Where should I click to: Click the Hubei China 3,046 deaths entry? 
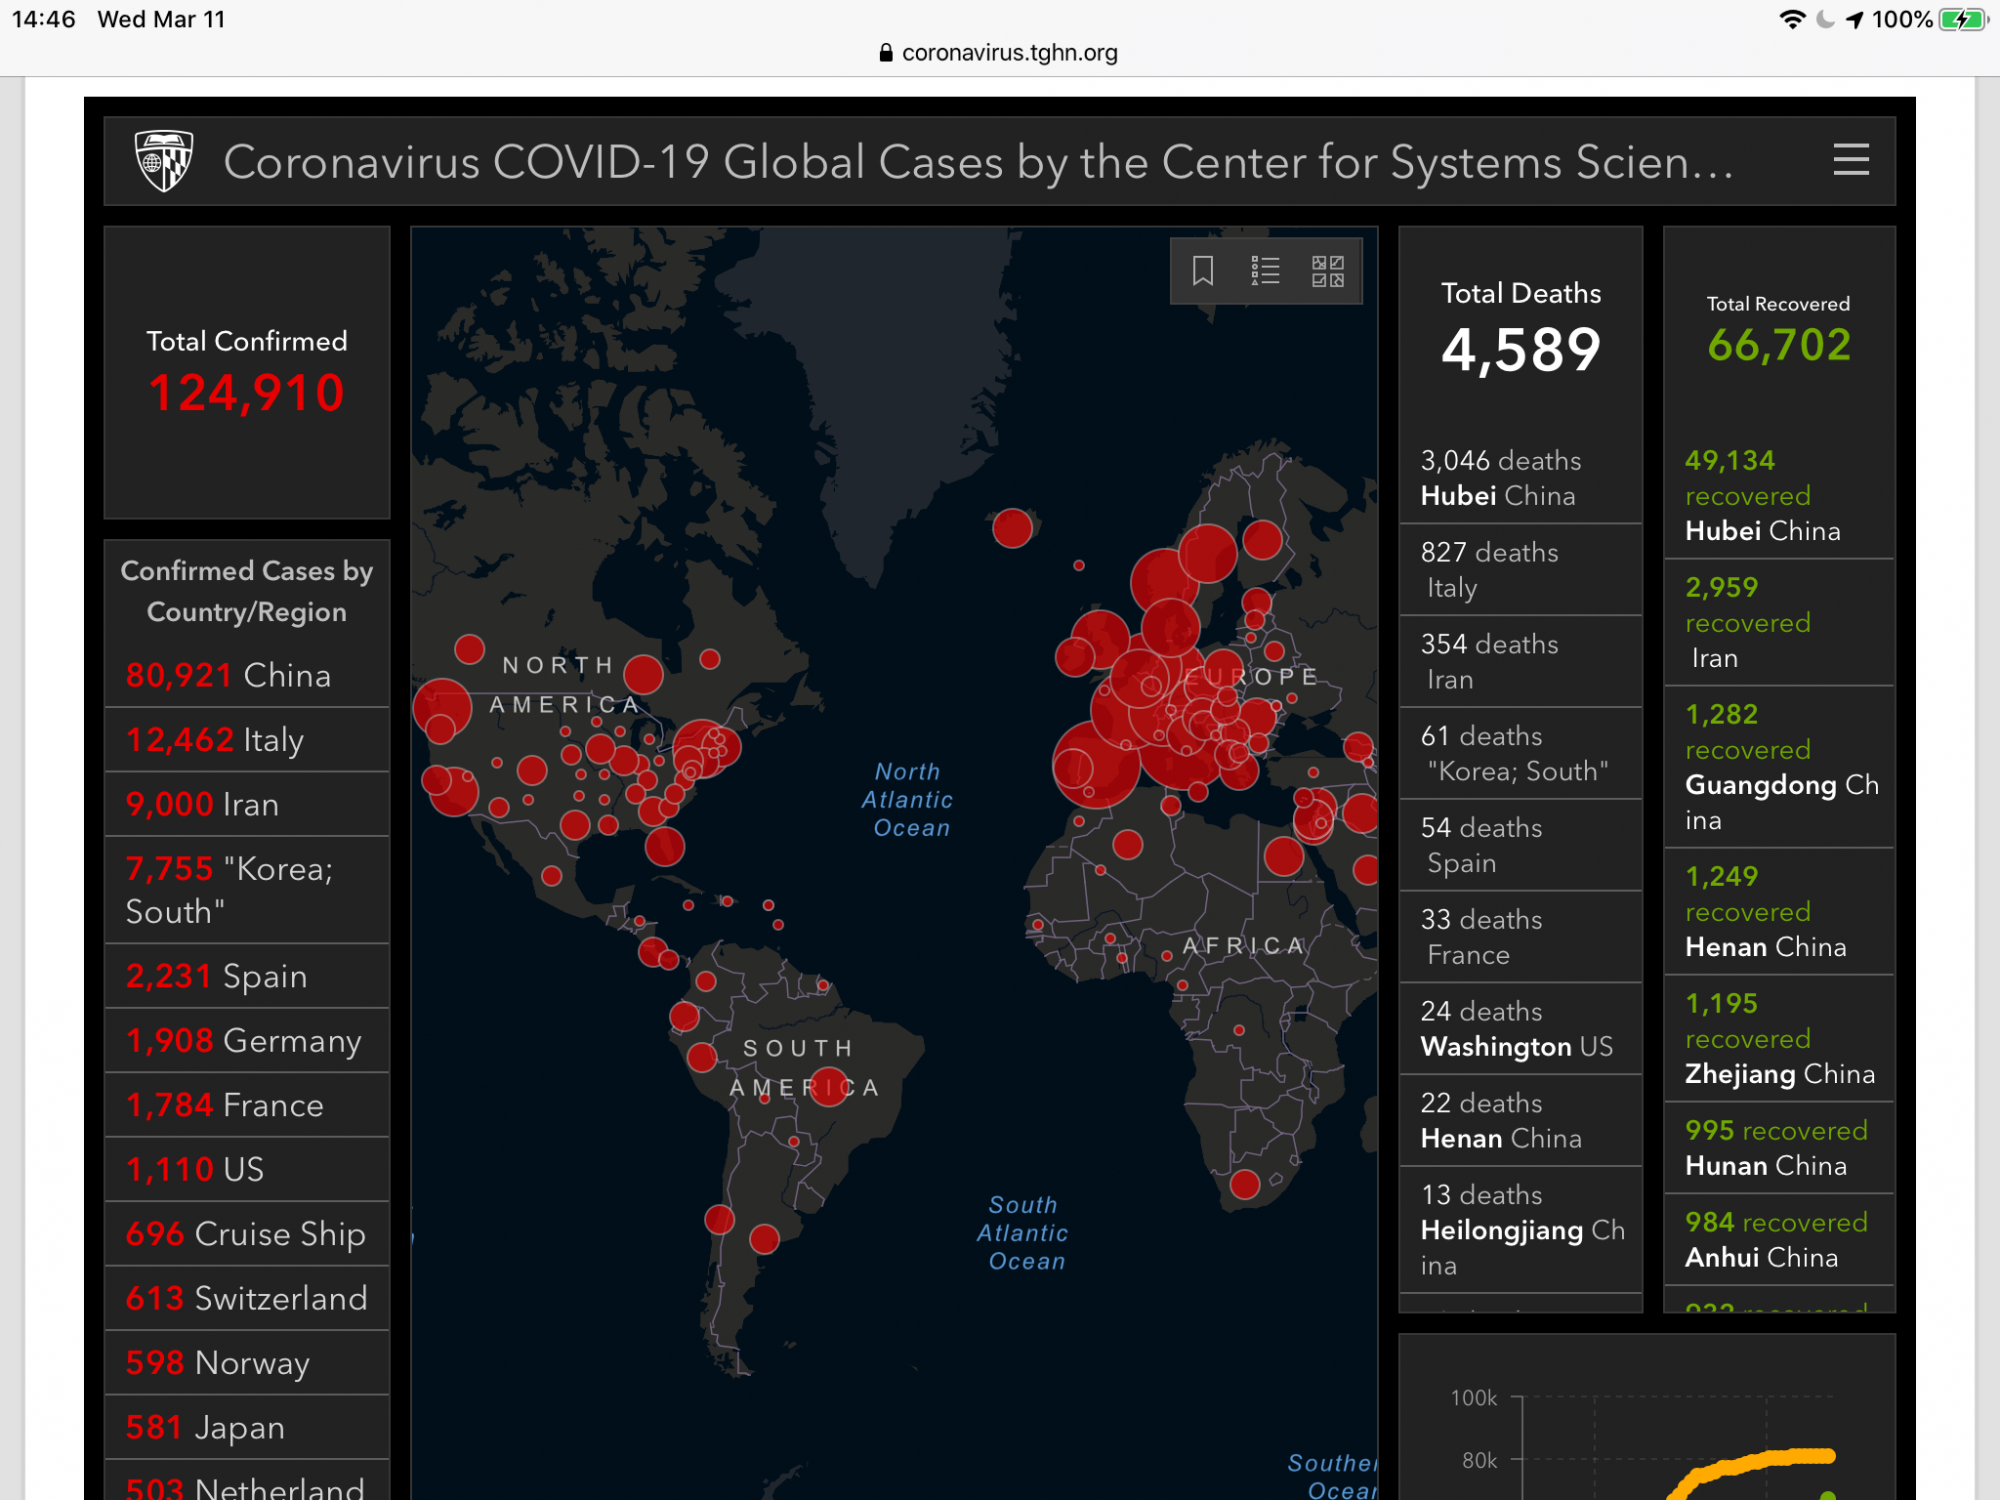coord(1519,478)
